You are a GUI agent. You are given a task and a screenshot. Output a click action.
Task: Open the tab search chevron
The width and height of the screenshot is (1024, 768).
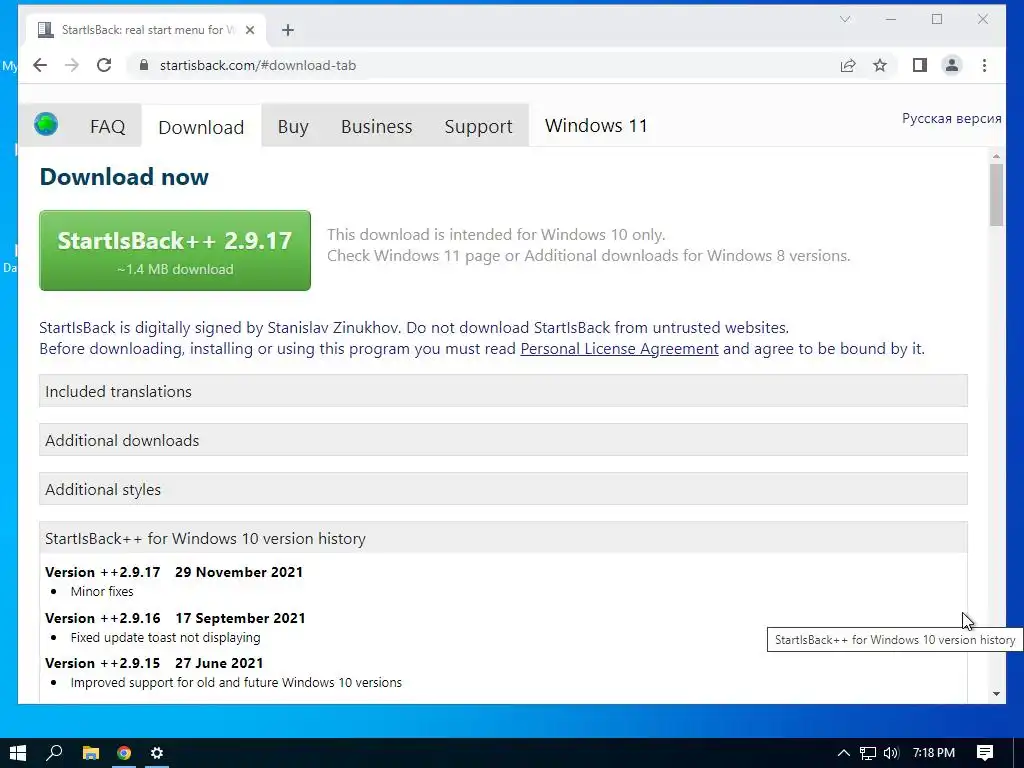(x=845, y=19)
